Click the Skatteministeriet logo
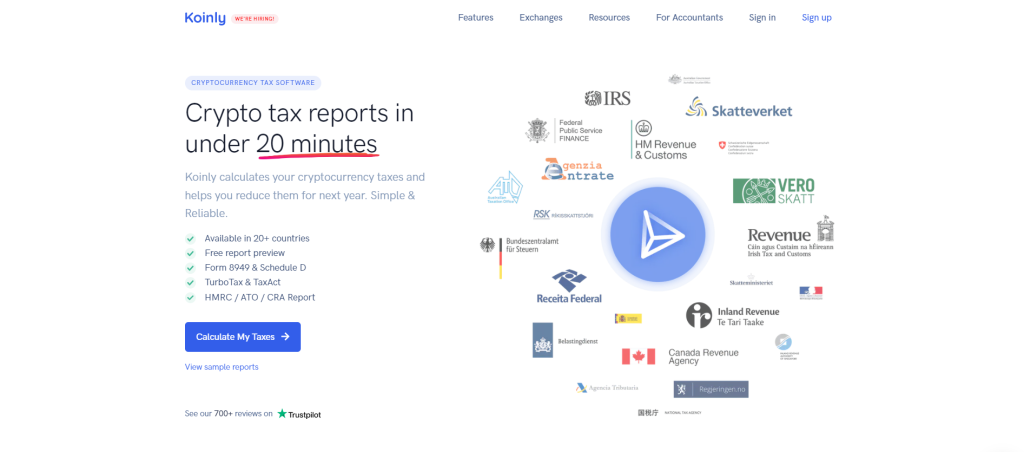 click(x=751, y=280)
